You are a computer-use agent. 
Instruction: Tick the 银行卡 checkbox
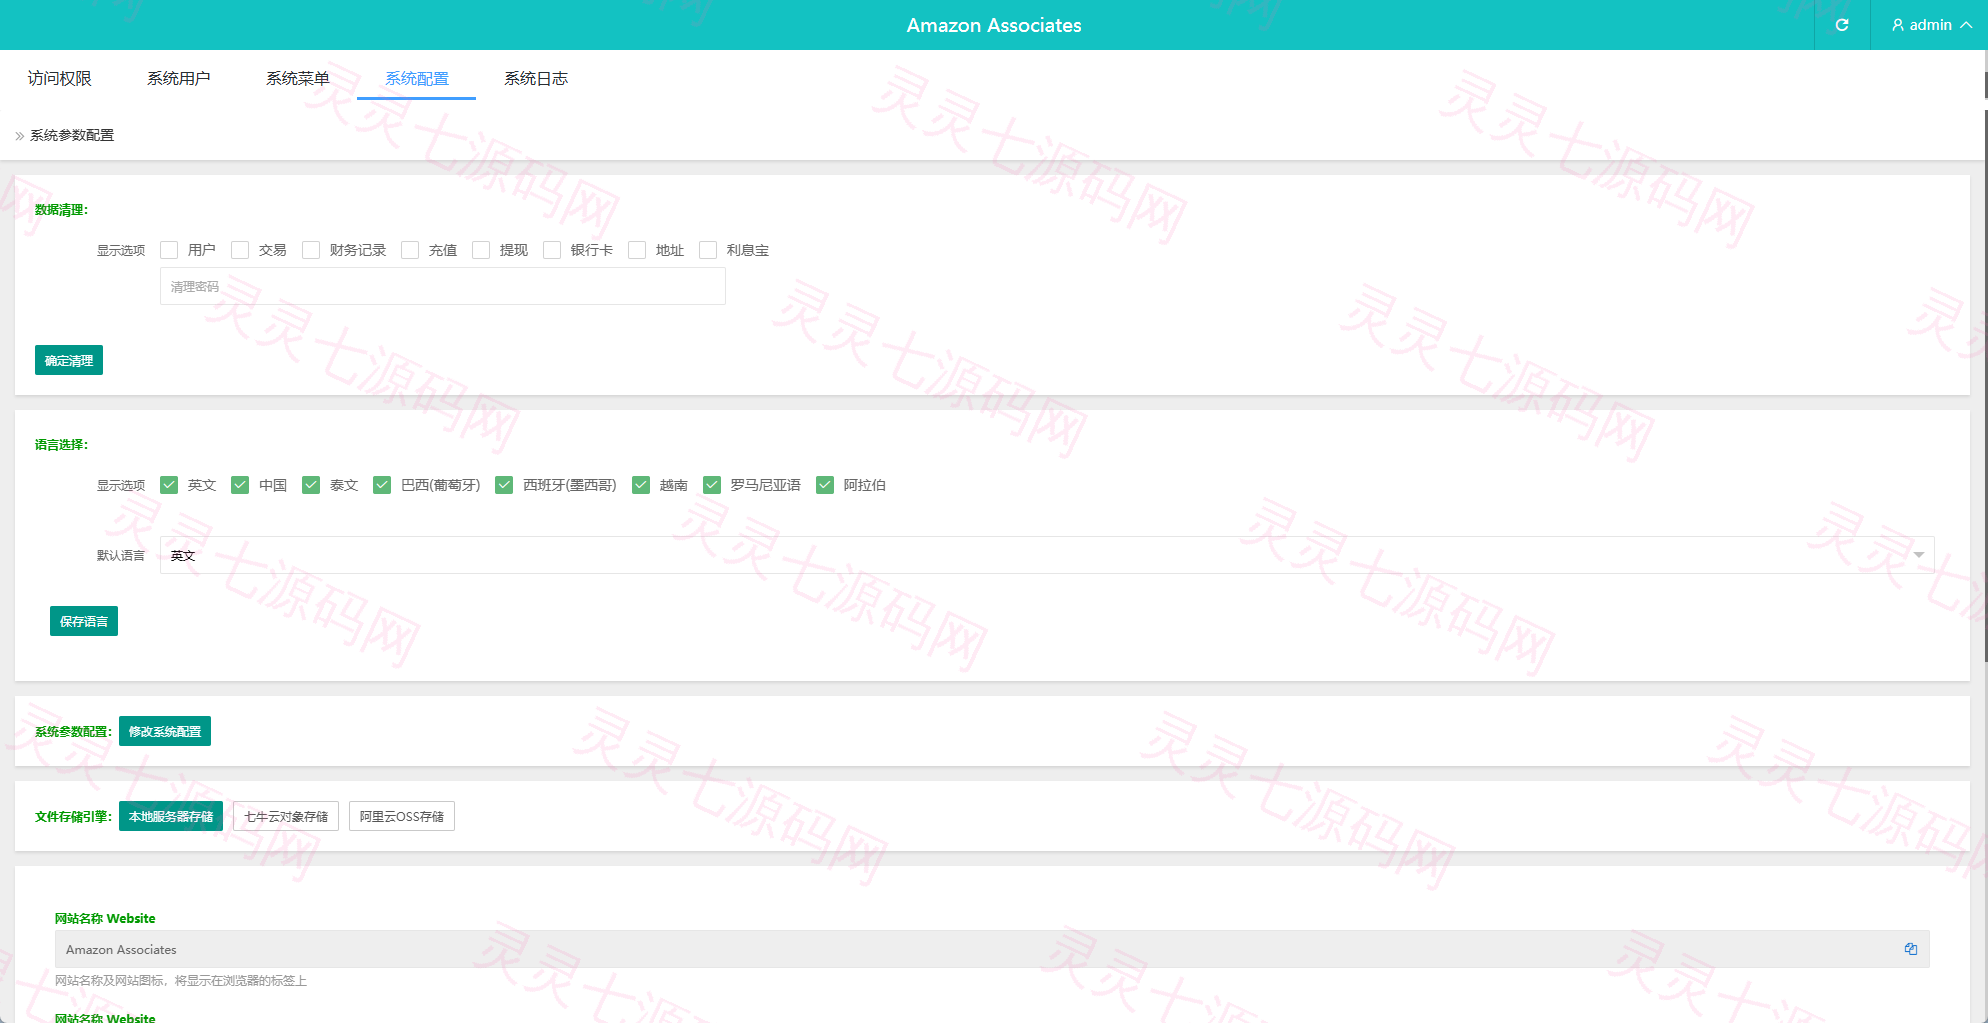[552, 250]
